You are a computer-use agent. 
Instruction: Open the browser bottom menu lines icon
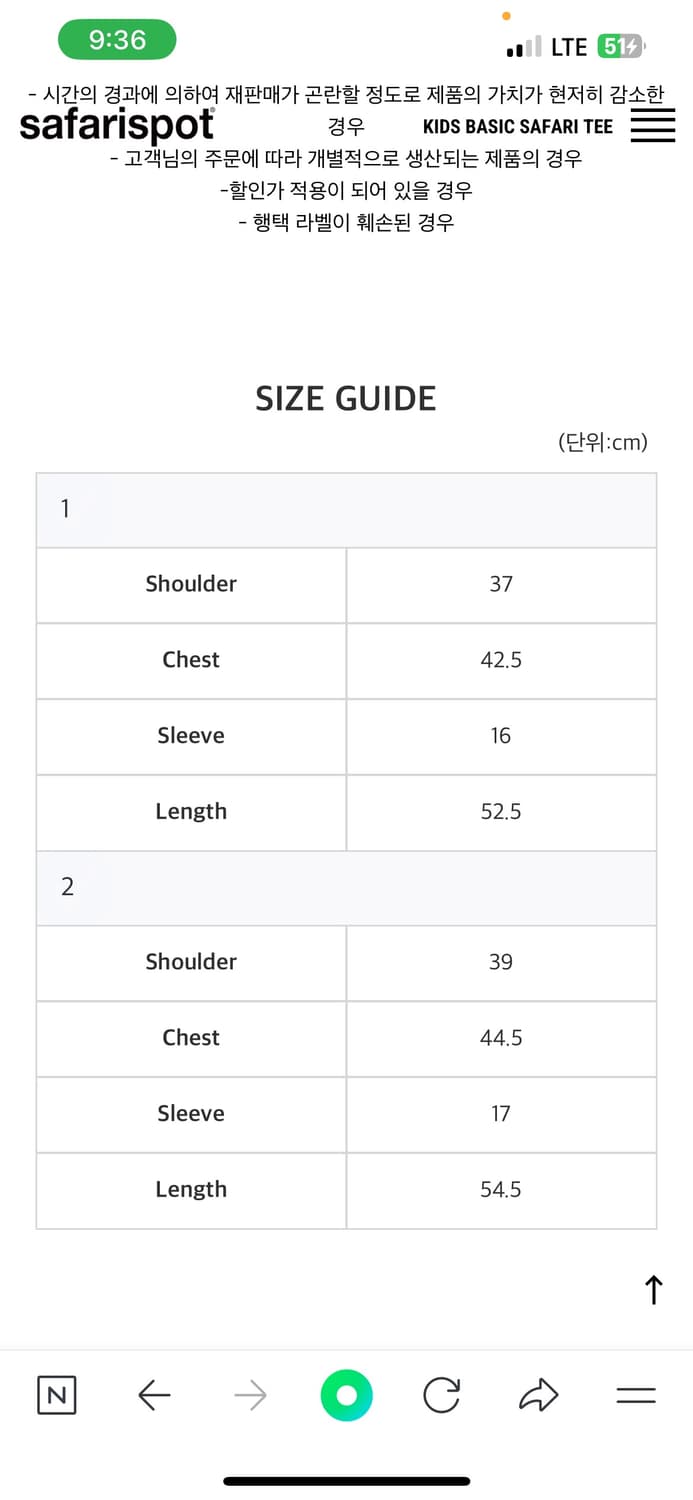[636, 1395]
